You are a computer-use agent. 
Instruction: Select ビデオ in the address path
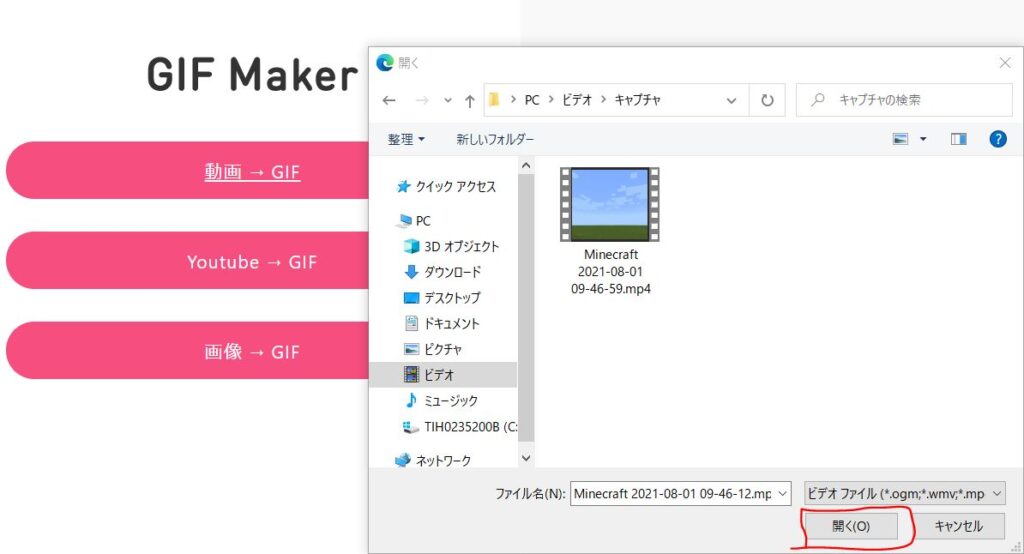(x=577, y=100)
